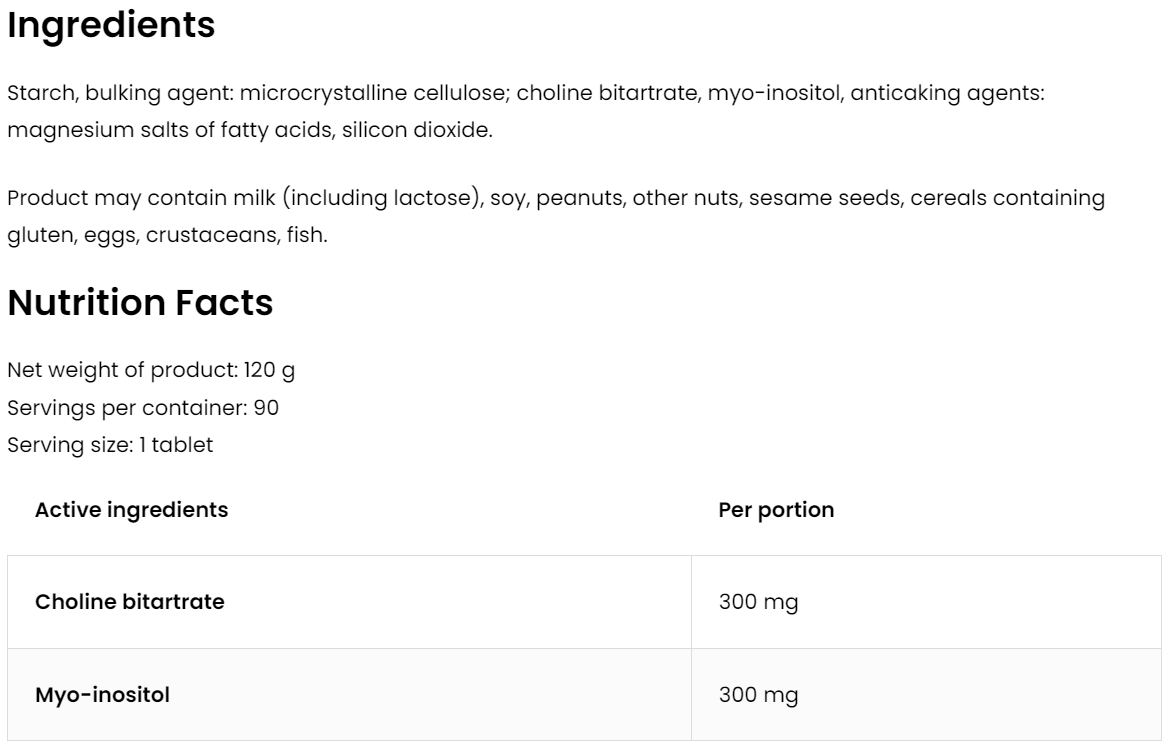
Task: Click the Ingredients heading
Action: [111, 27]
